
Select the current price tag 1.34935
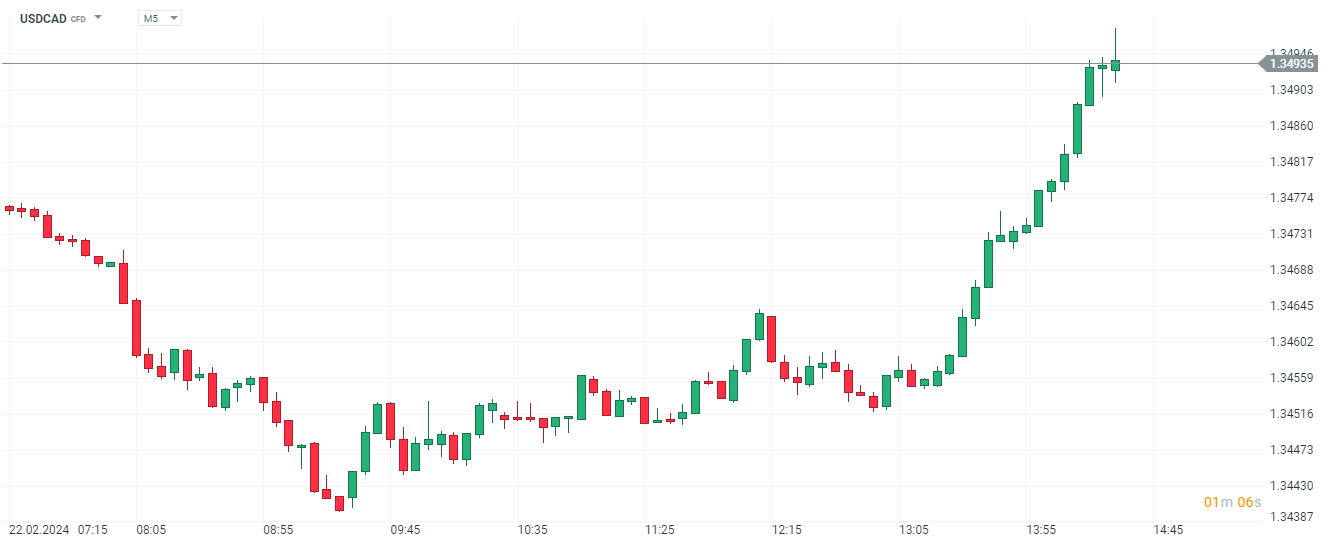click(x=1291, y=63)
